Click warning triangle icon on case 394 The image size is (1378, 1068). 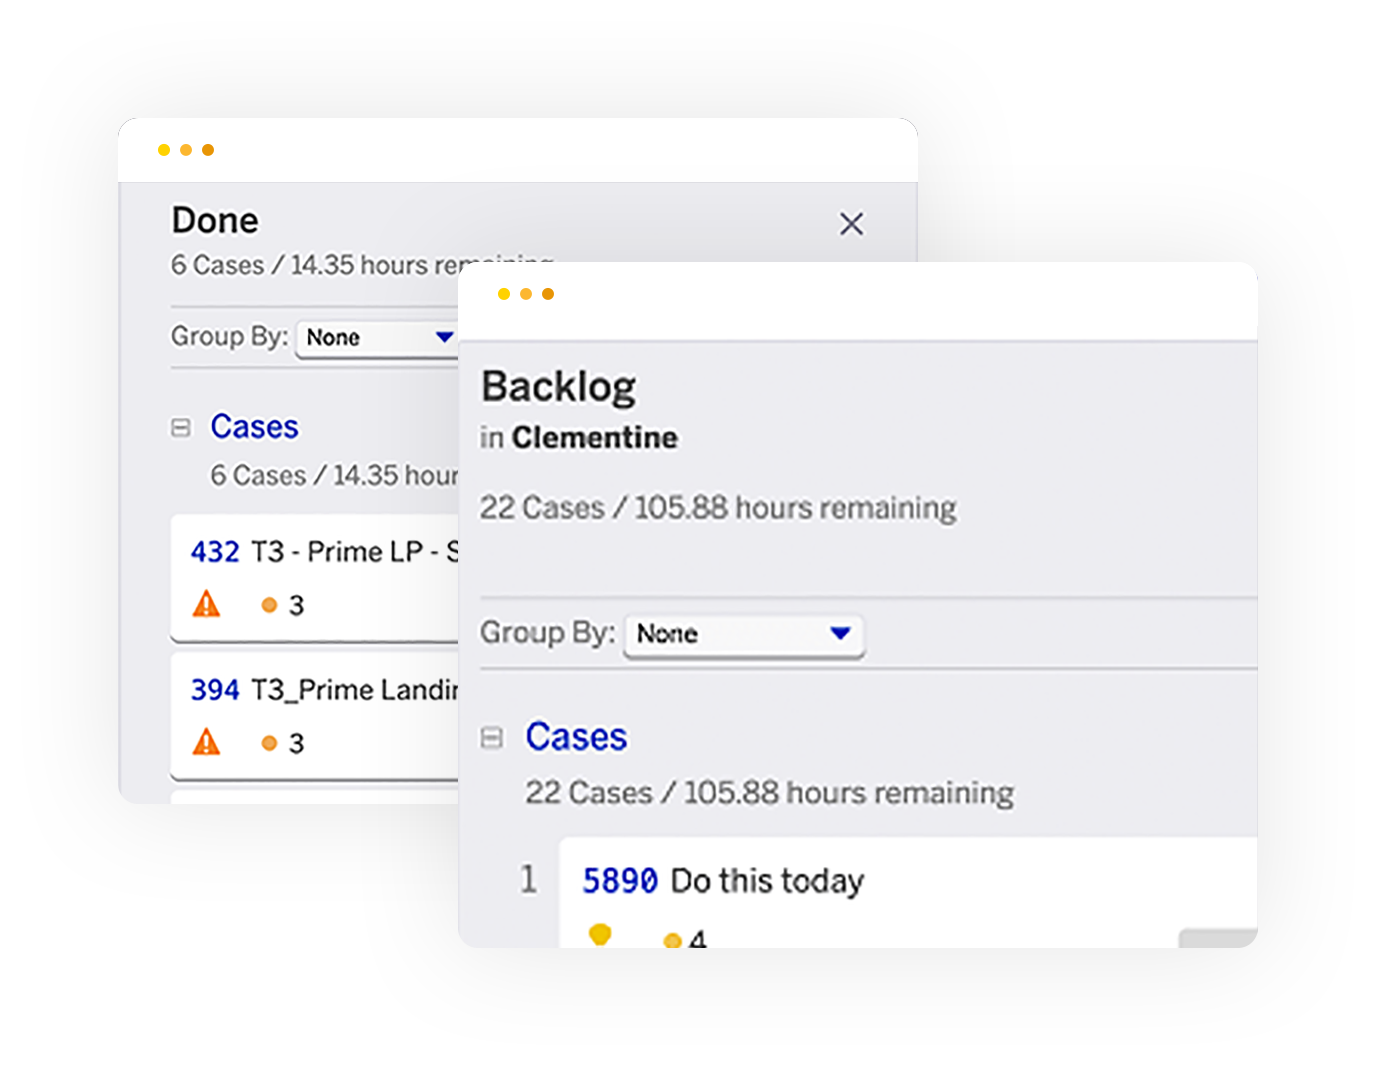(x=206, y=742)
